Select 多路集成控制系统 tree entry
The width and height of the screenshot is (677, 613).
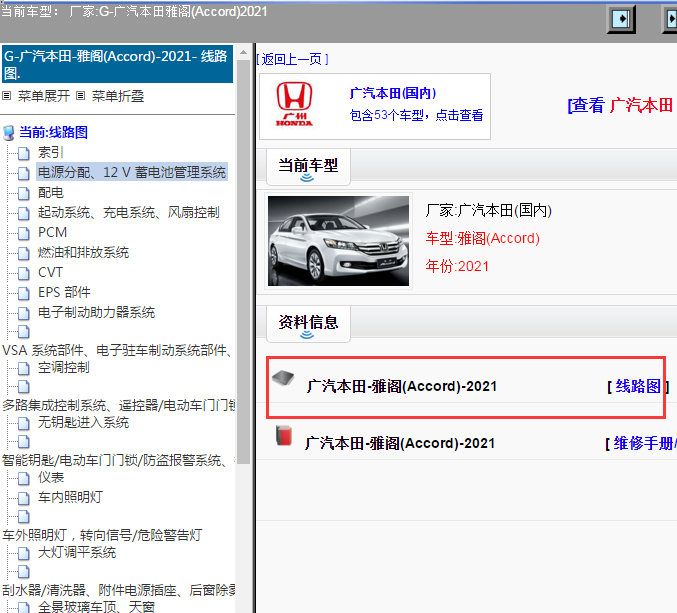(x=118, y=405)
